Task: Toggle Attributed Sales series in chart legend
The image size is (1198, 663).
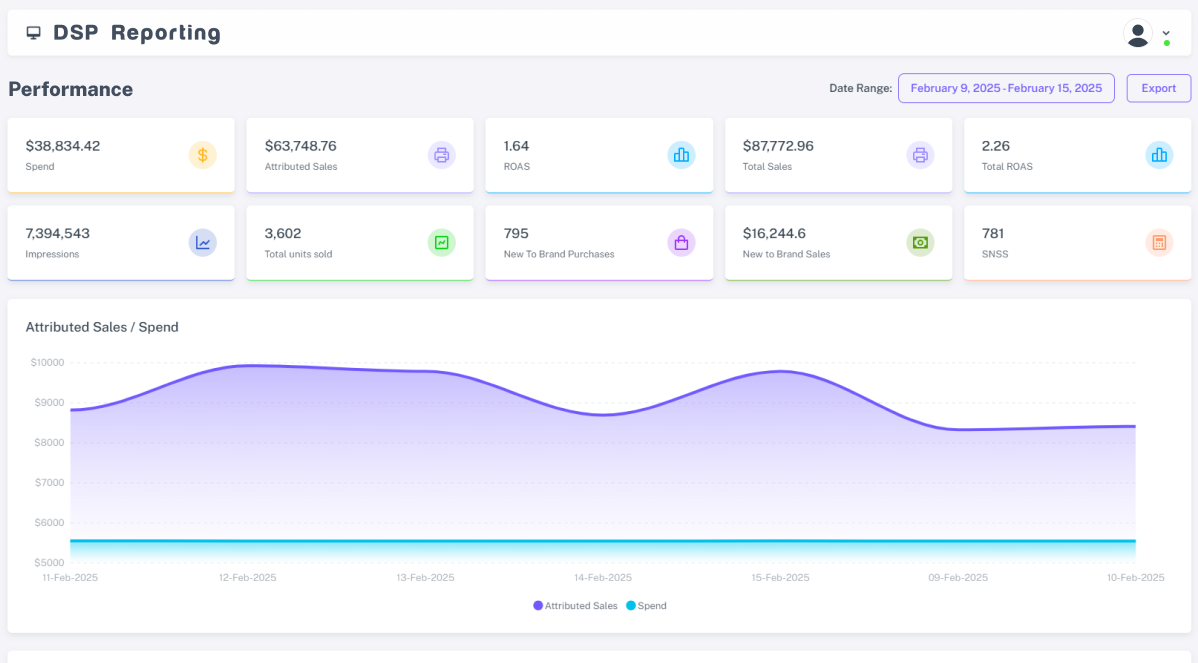Action: [575, 606]
